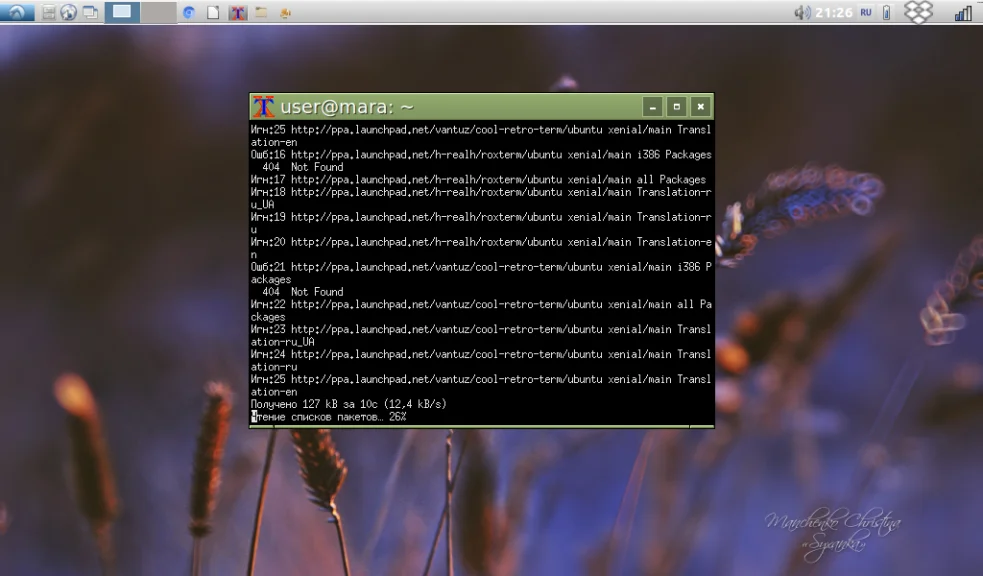
Task: Select the blank document taskbar icon
Action: [213, 13]
